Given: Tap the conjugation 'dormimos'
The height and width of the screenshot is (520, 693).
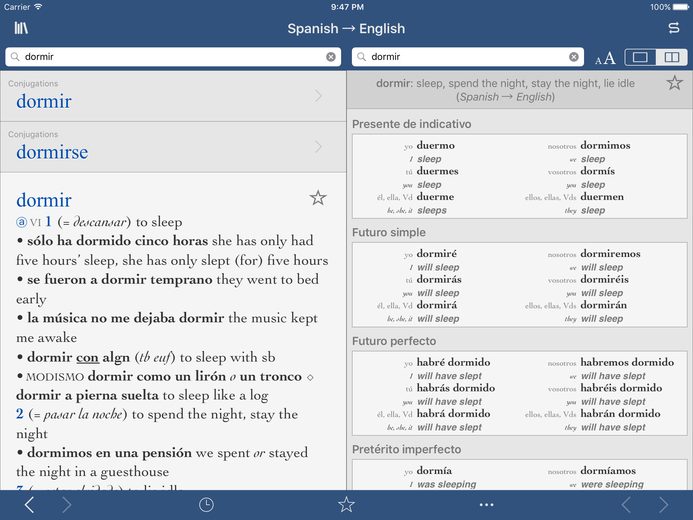Looking at the screenshot, I should 605,145.
